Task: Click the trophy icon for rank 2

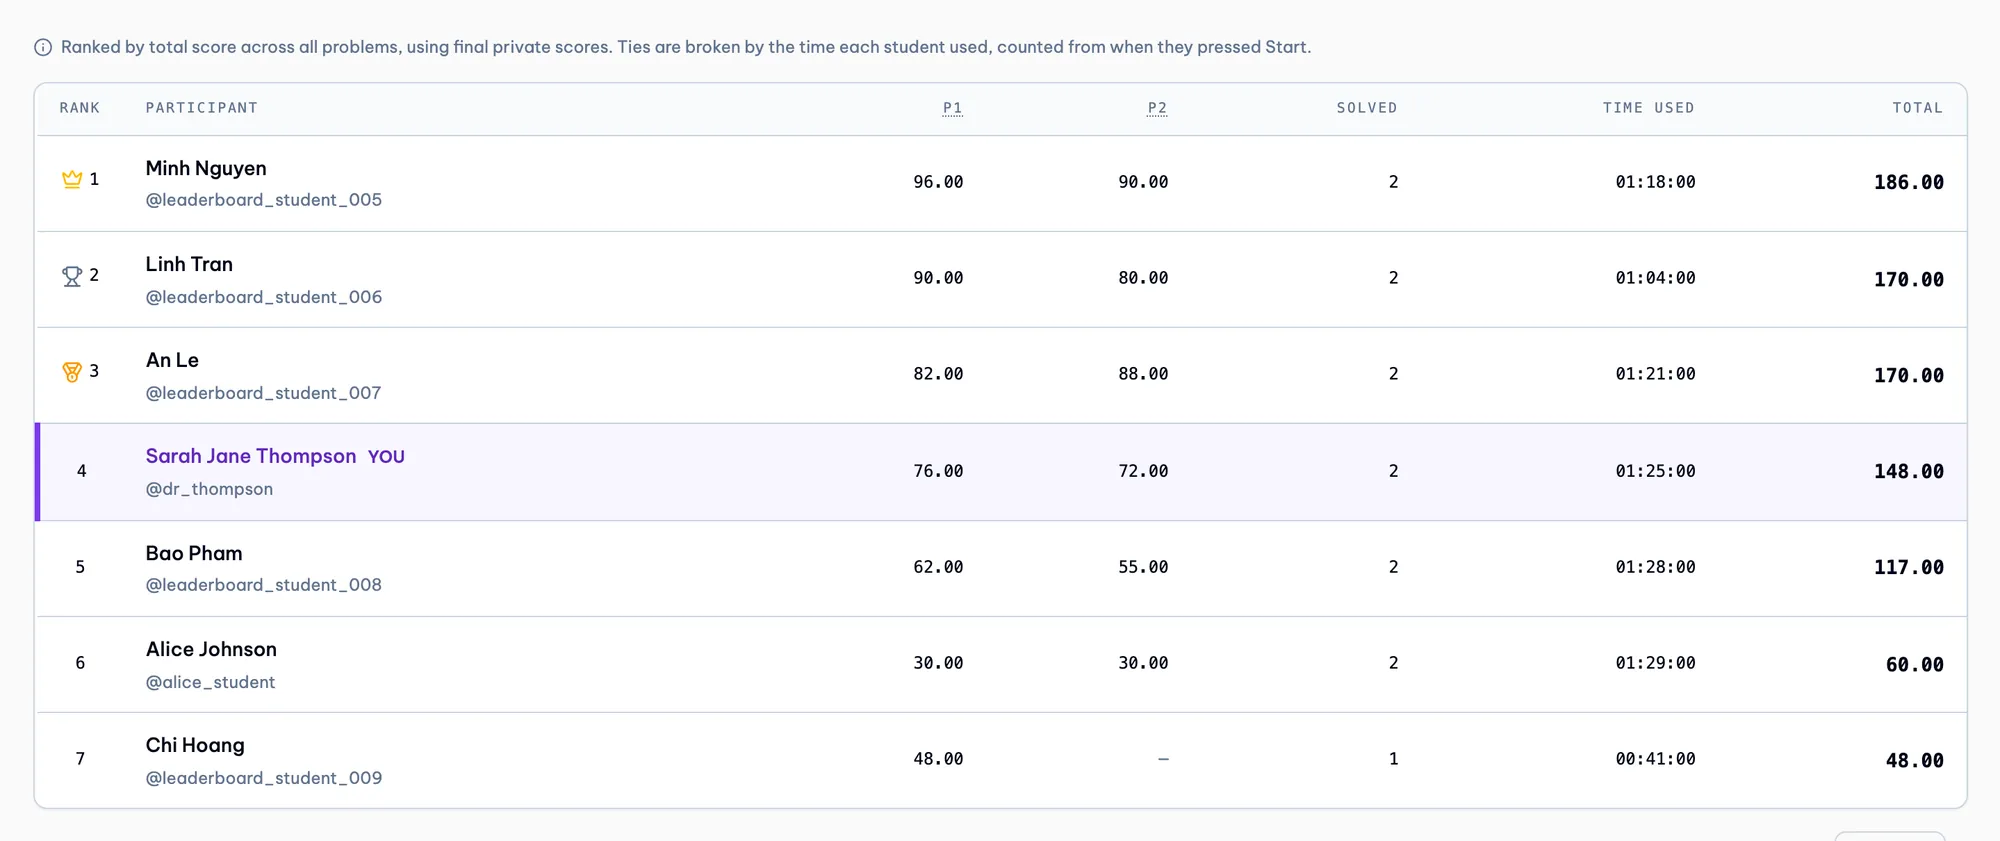Action: tap(72, 276)
